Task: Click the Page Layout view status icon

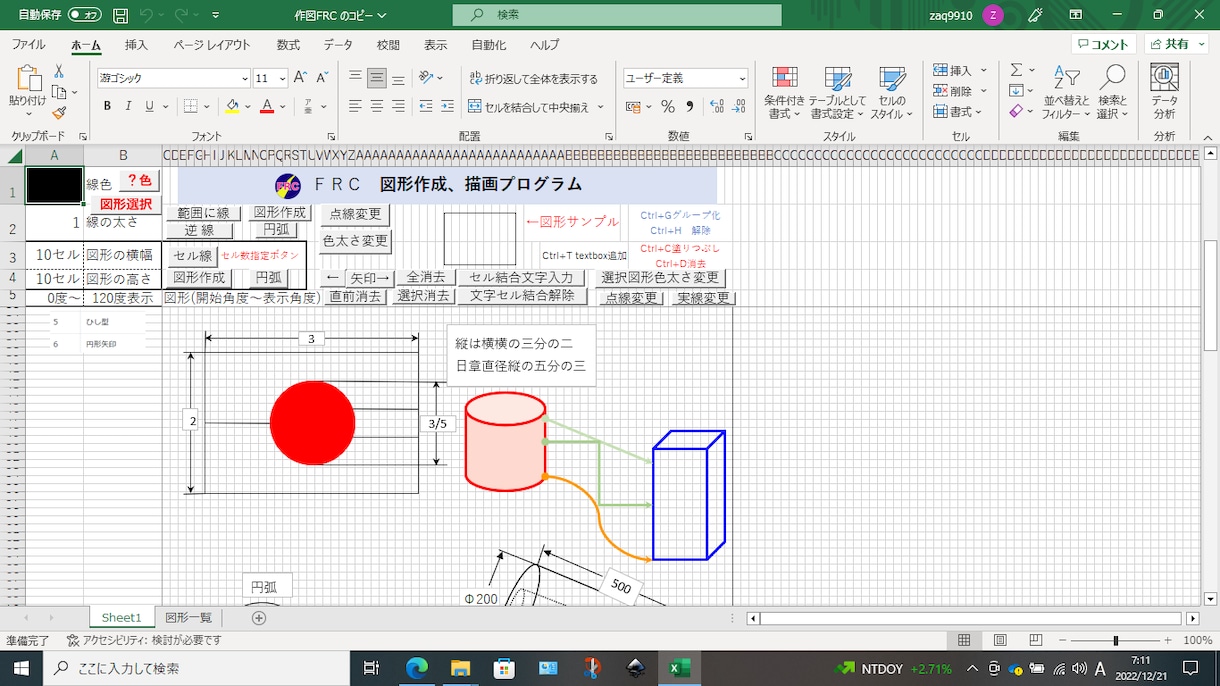Action: (1000, 640)
